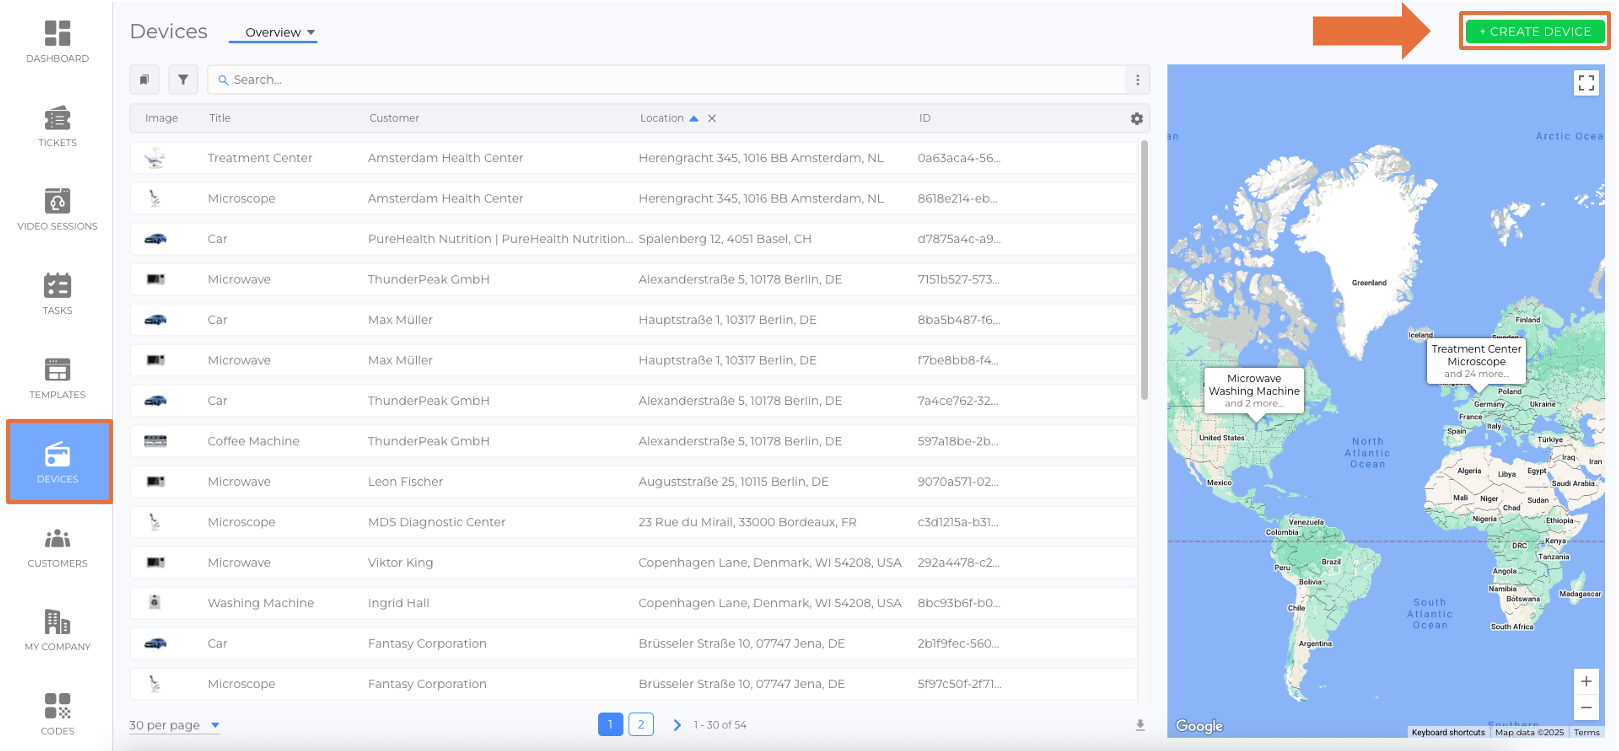This screenshot has width=1619, height=751.
Task: Open the Treatment Center device row
Action: [x=260, y=158]
